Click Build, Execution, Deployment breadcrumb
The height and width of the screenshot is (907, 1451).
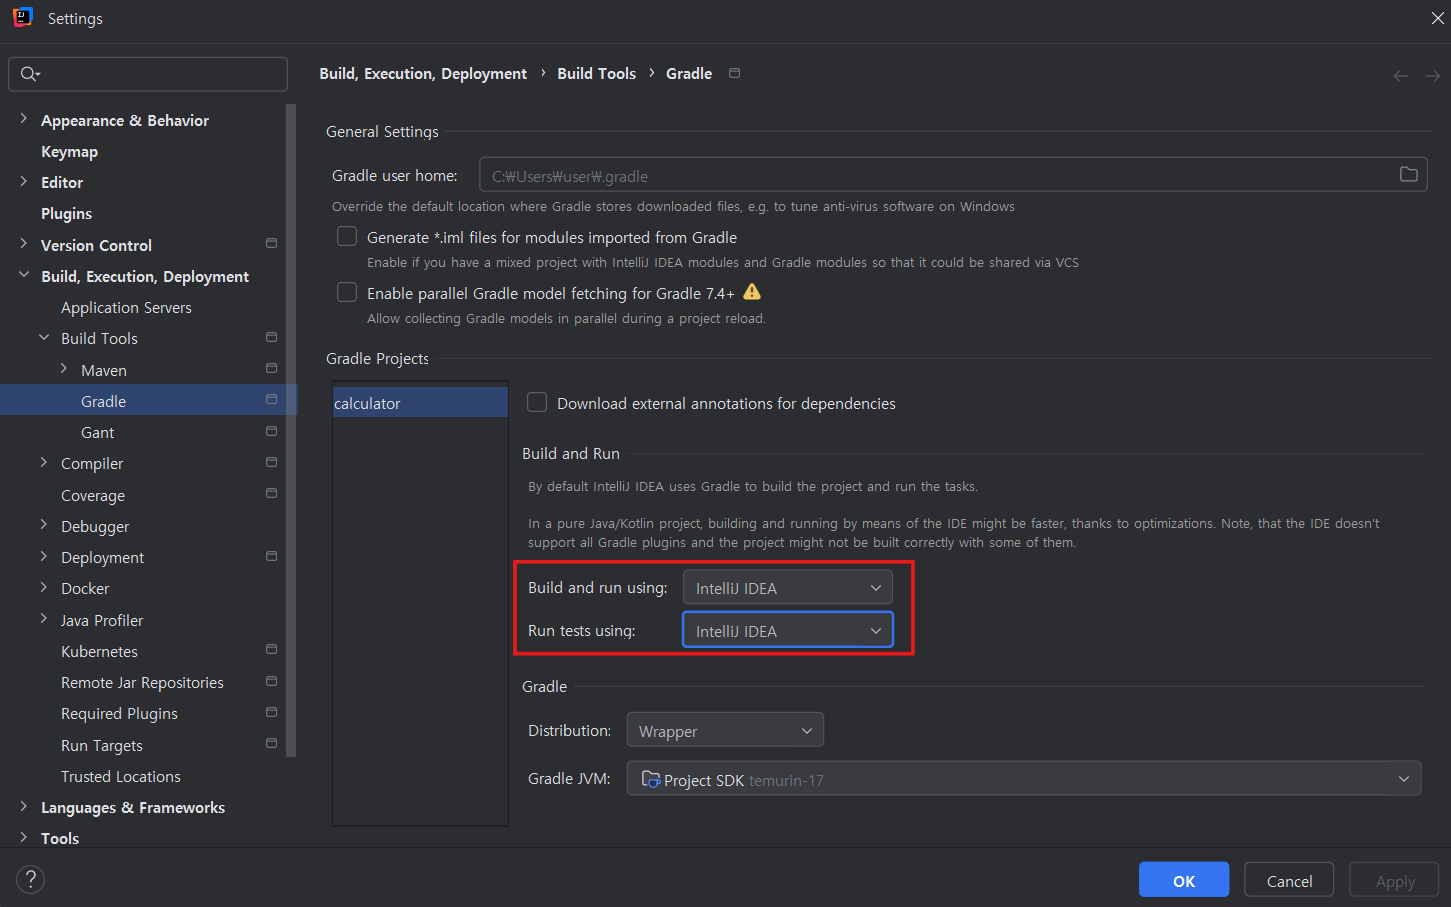pos(423,73)
